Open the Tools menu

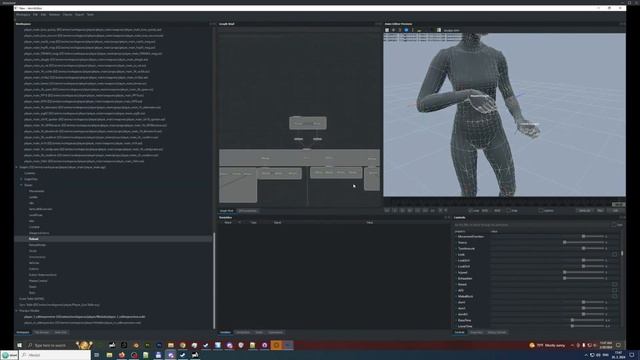coord(90,14)
